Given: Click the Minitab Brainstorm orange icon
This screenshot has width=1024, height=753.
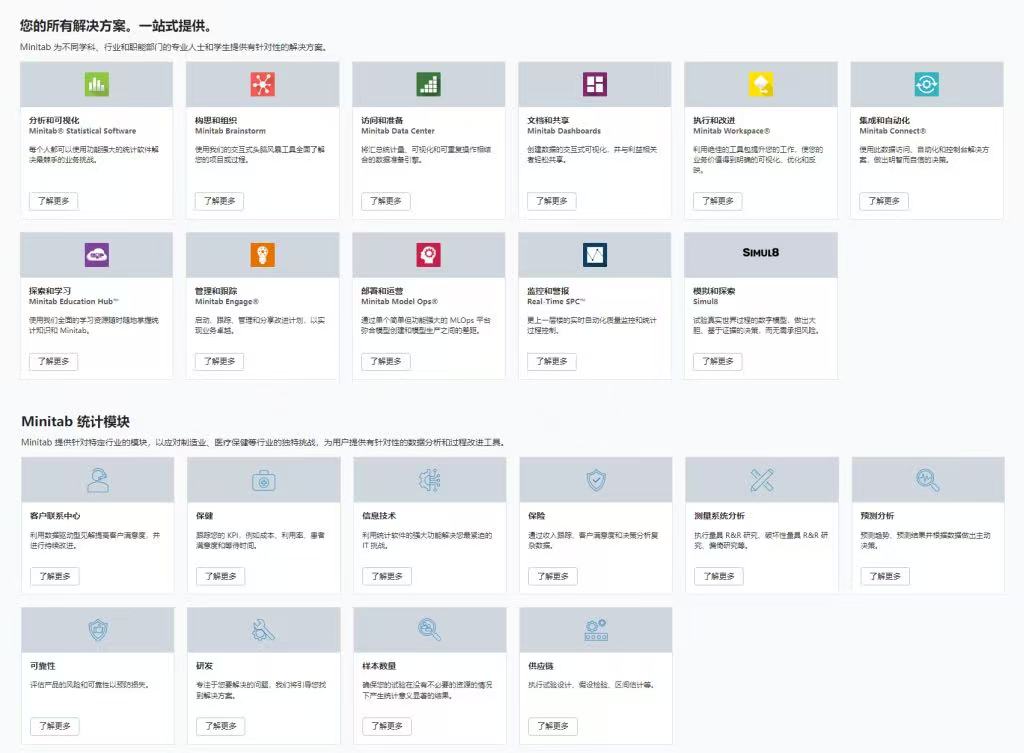Looking at the screenshot, I should click(262, 85).
